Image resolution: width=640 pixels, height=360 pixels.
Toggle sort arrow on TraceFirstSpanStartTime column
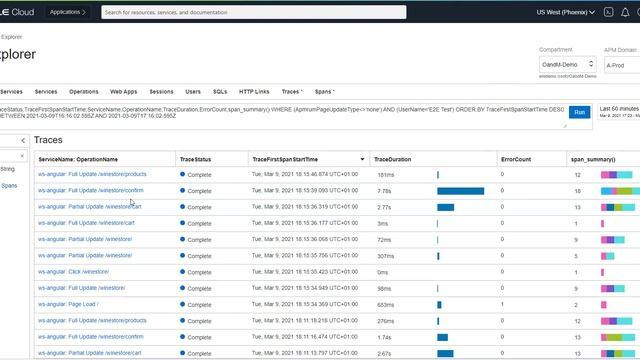[x=362, y=159]
